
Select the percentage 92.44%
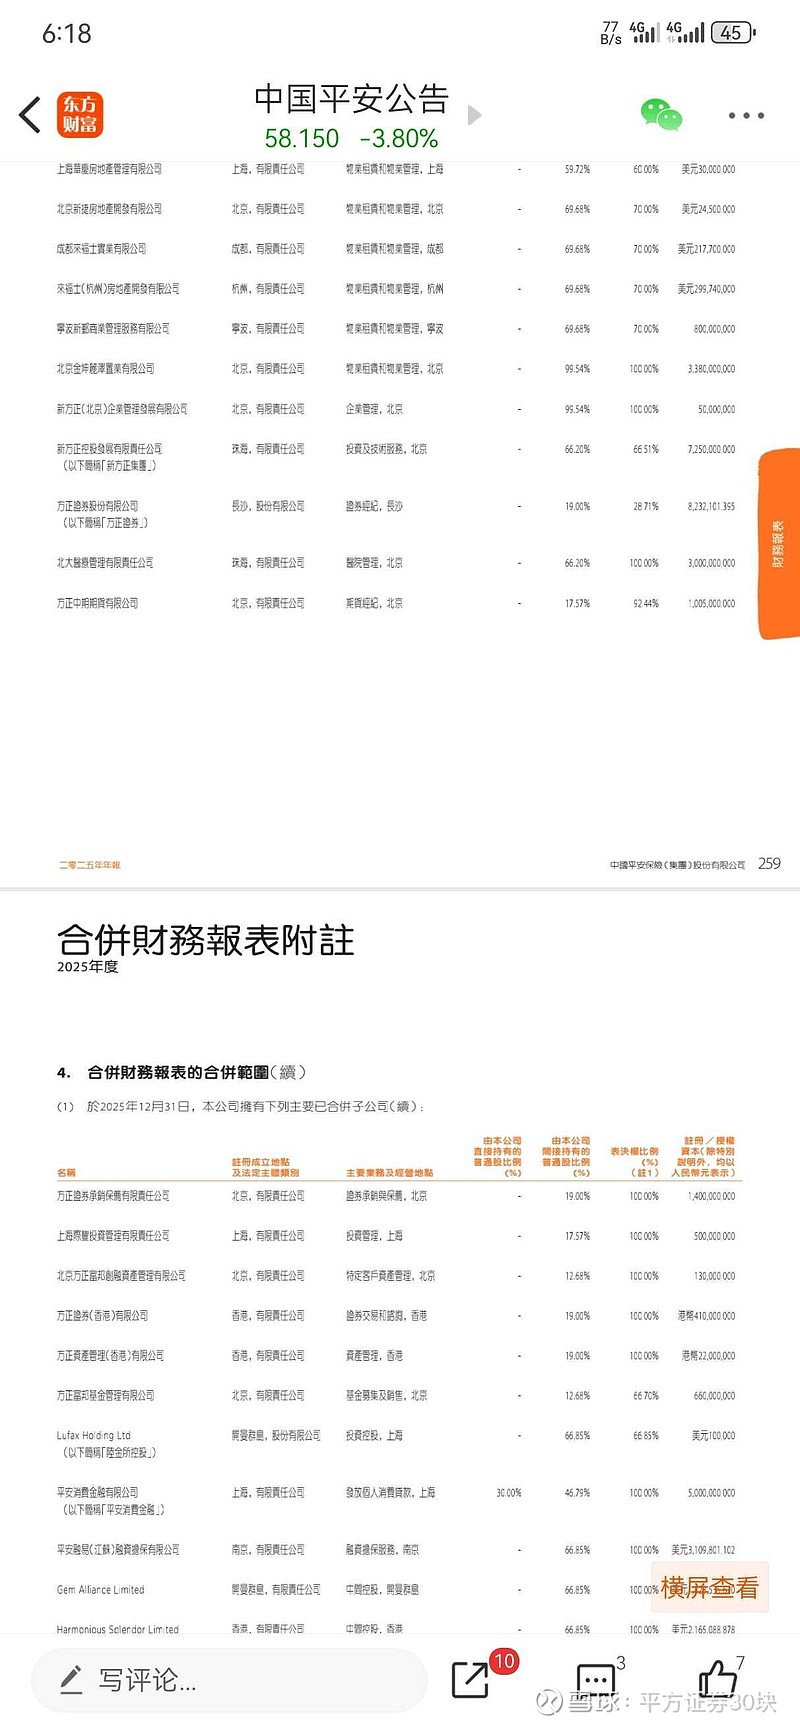[x=646, y=603]
